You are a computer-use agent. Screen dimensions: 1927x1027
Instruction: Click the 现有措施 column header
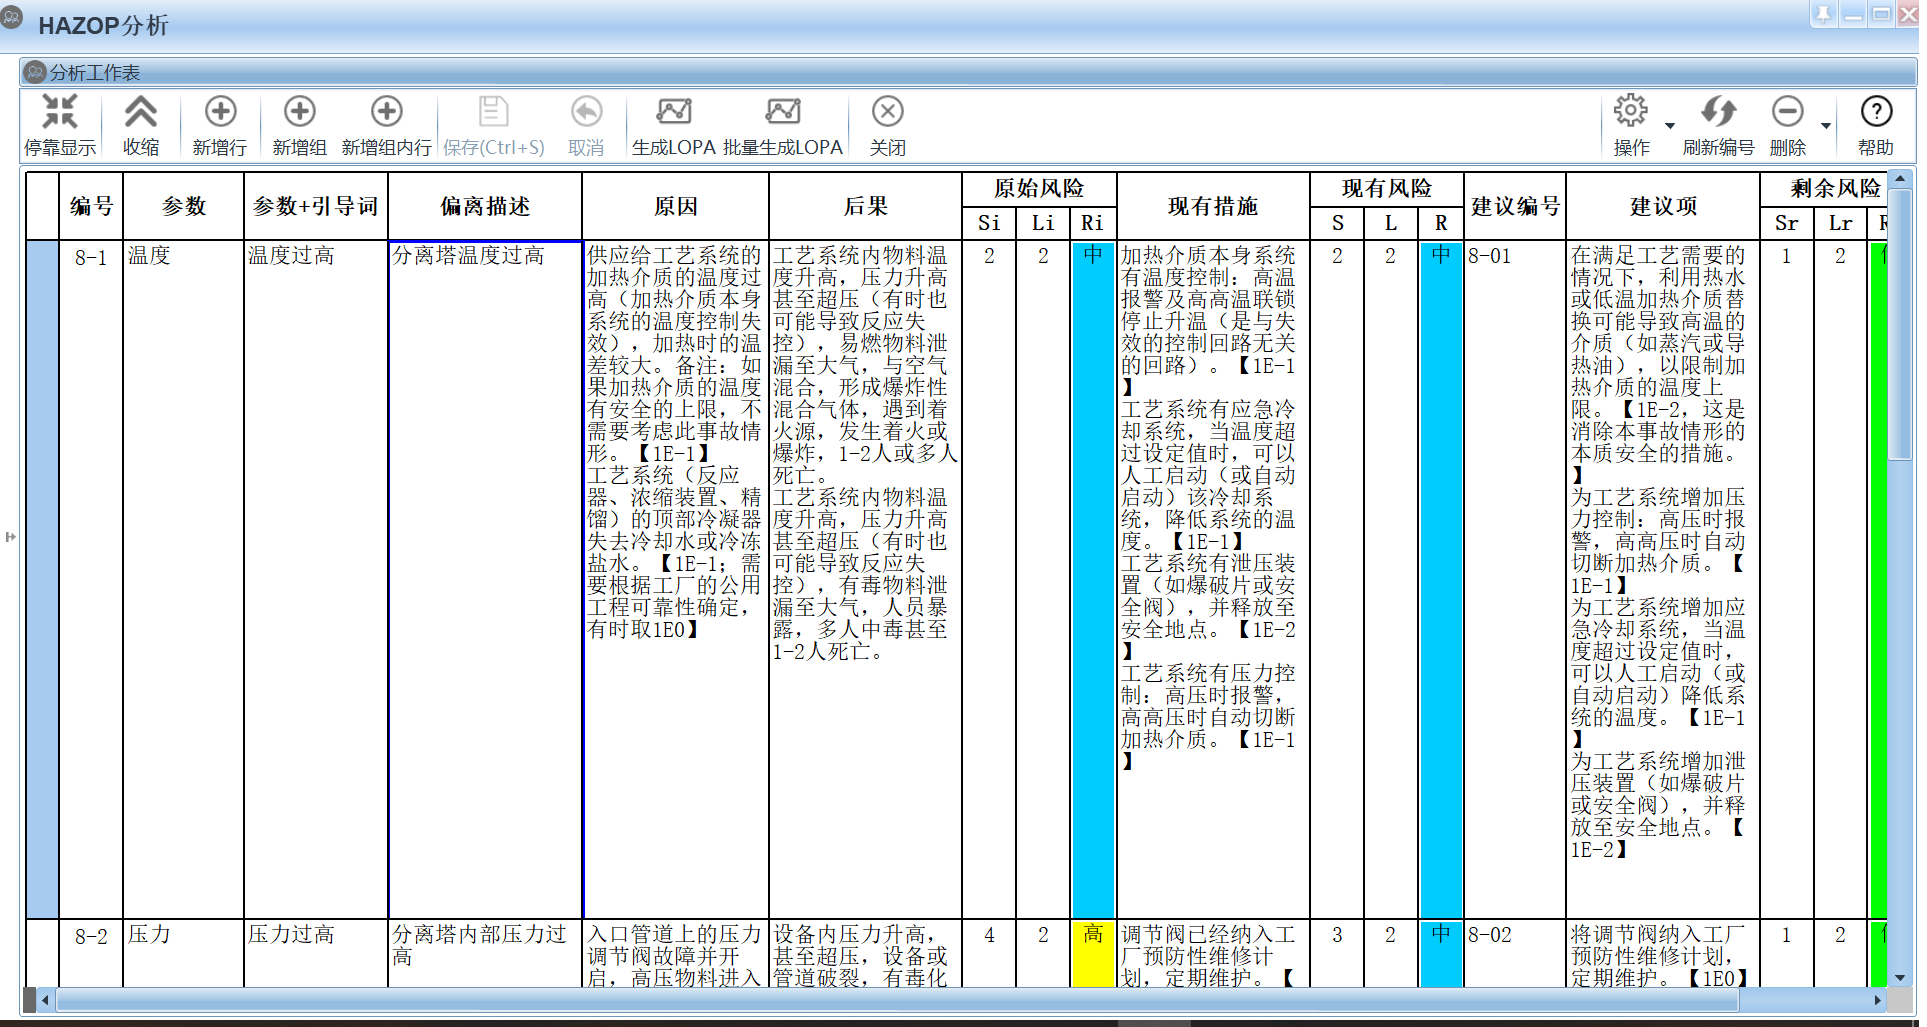pyautogui.click(x=1213, y=206)
